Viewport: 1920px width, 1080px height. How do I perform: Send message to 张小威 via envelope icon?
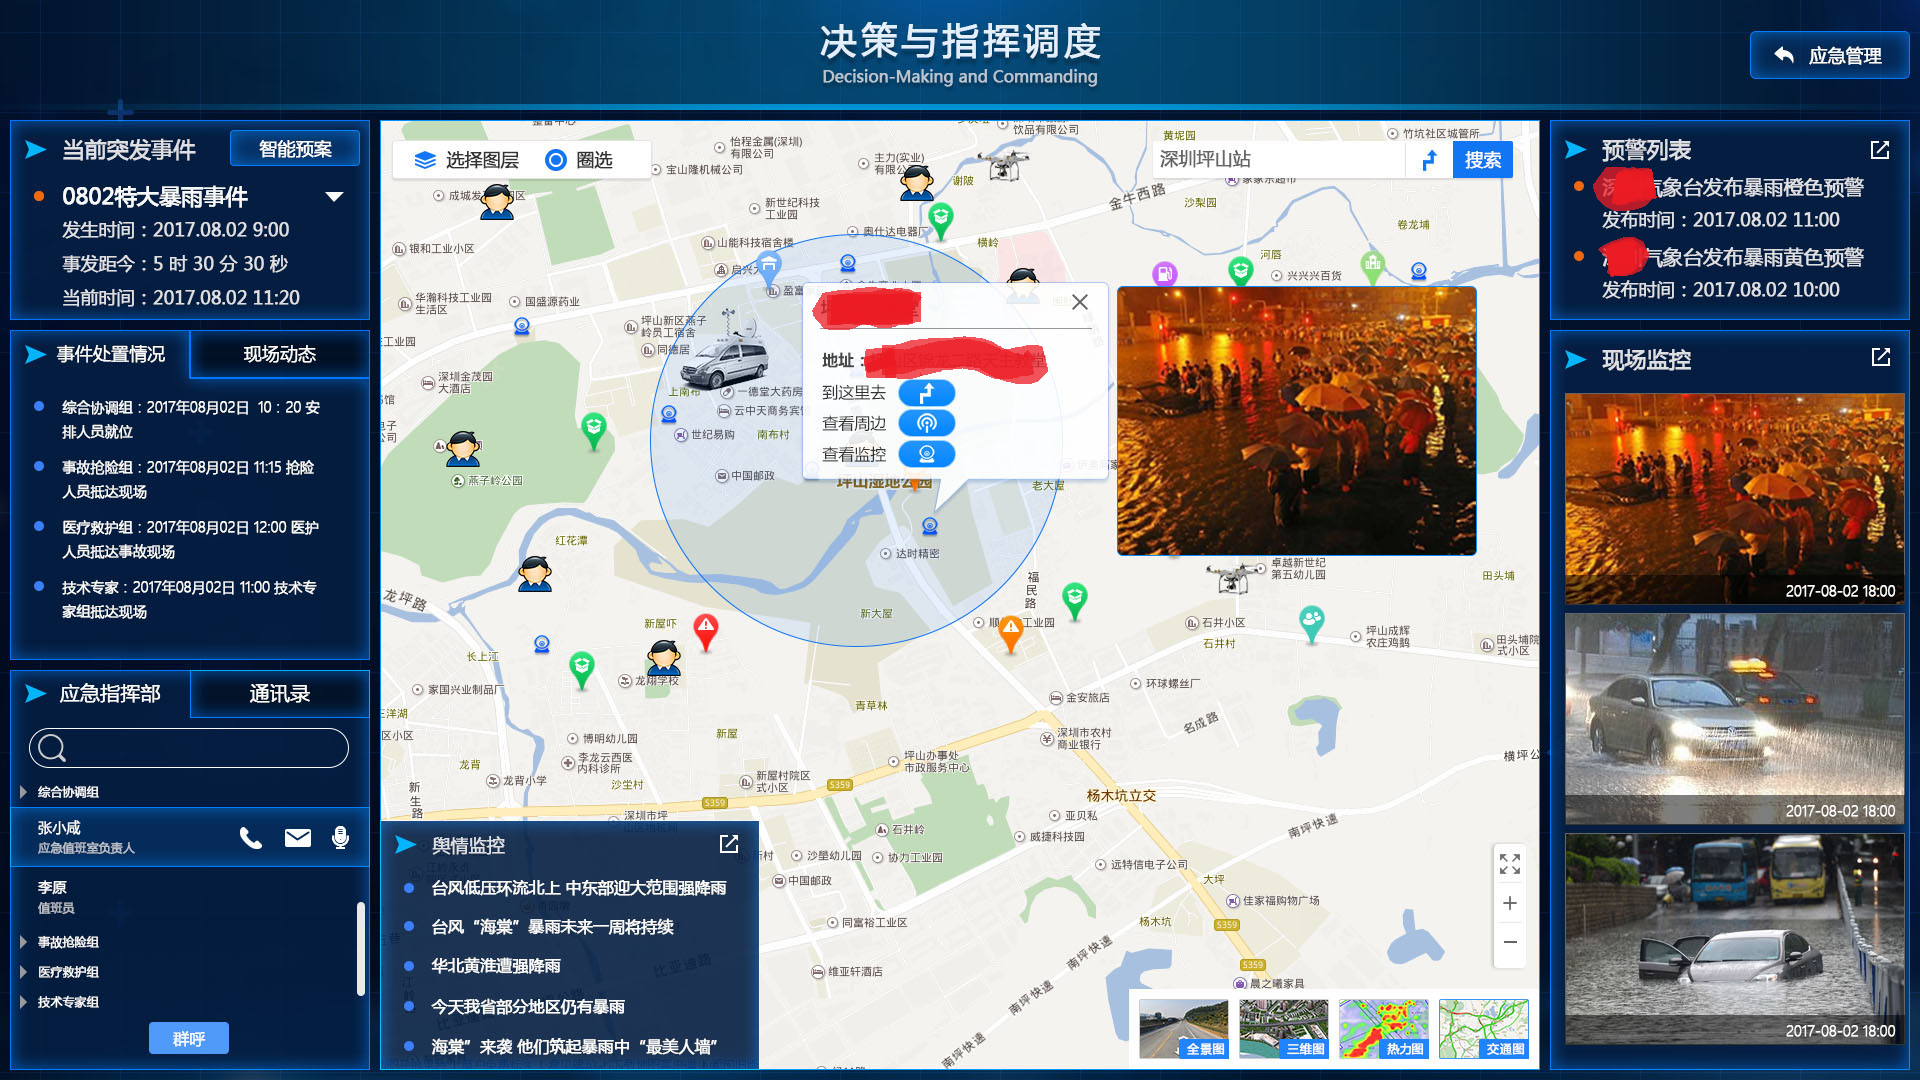coord(298,838)
